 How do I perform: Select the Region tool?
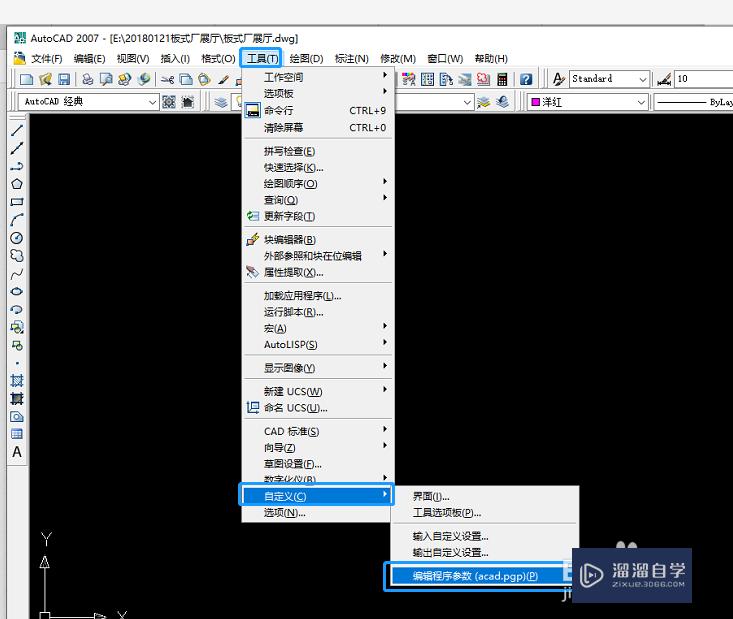coord(17,416)
